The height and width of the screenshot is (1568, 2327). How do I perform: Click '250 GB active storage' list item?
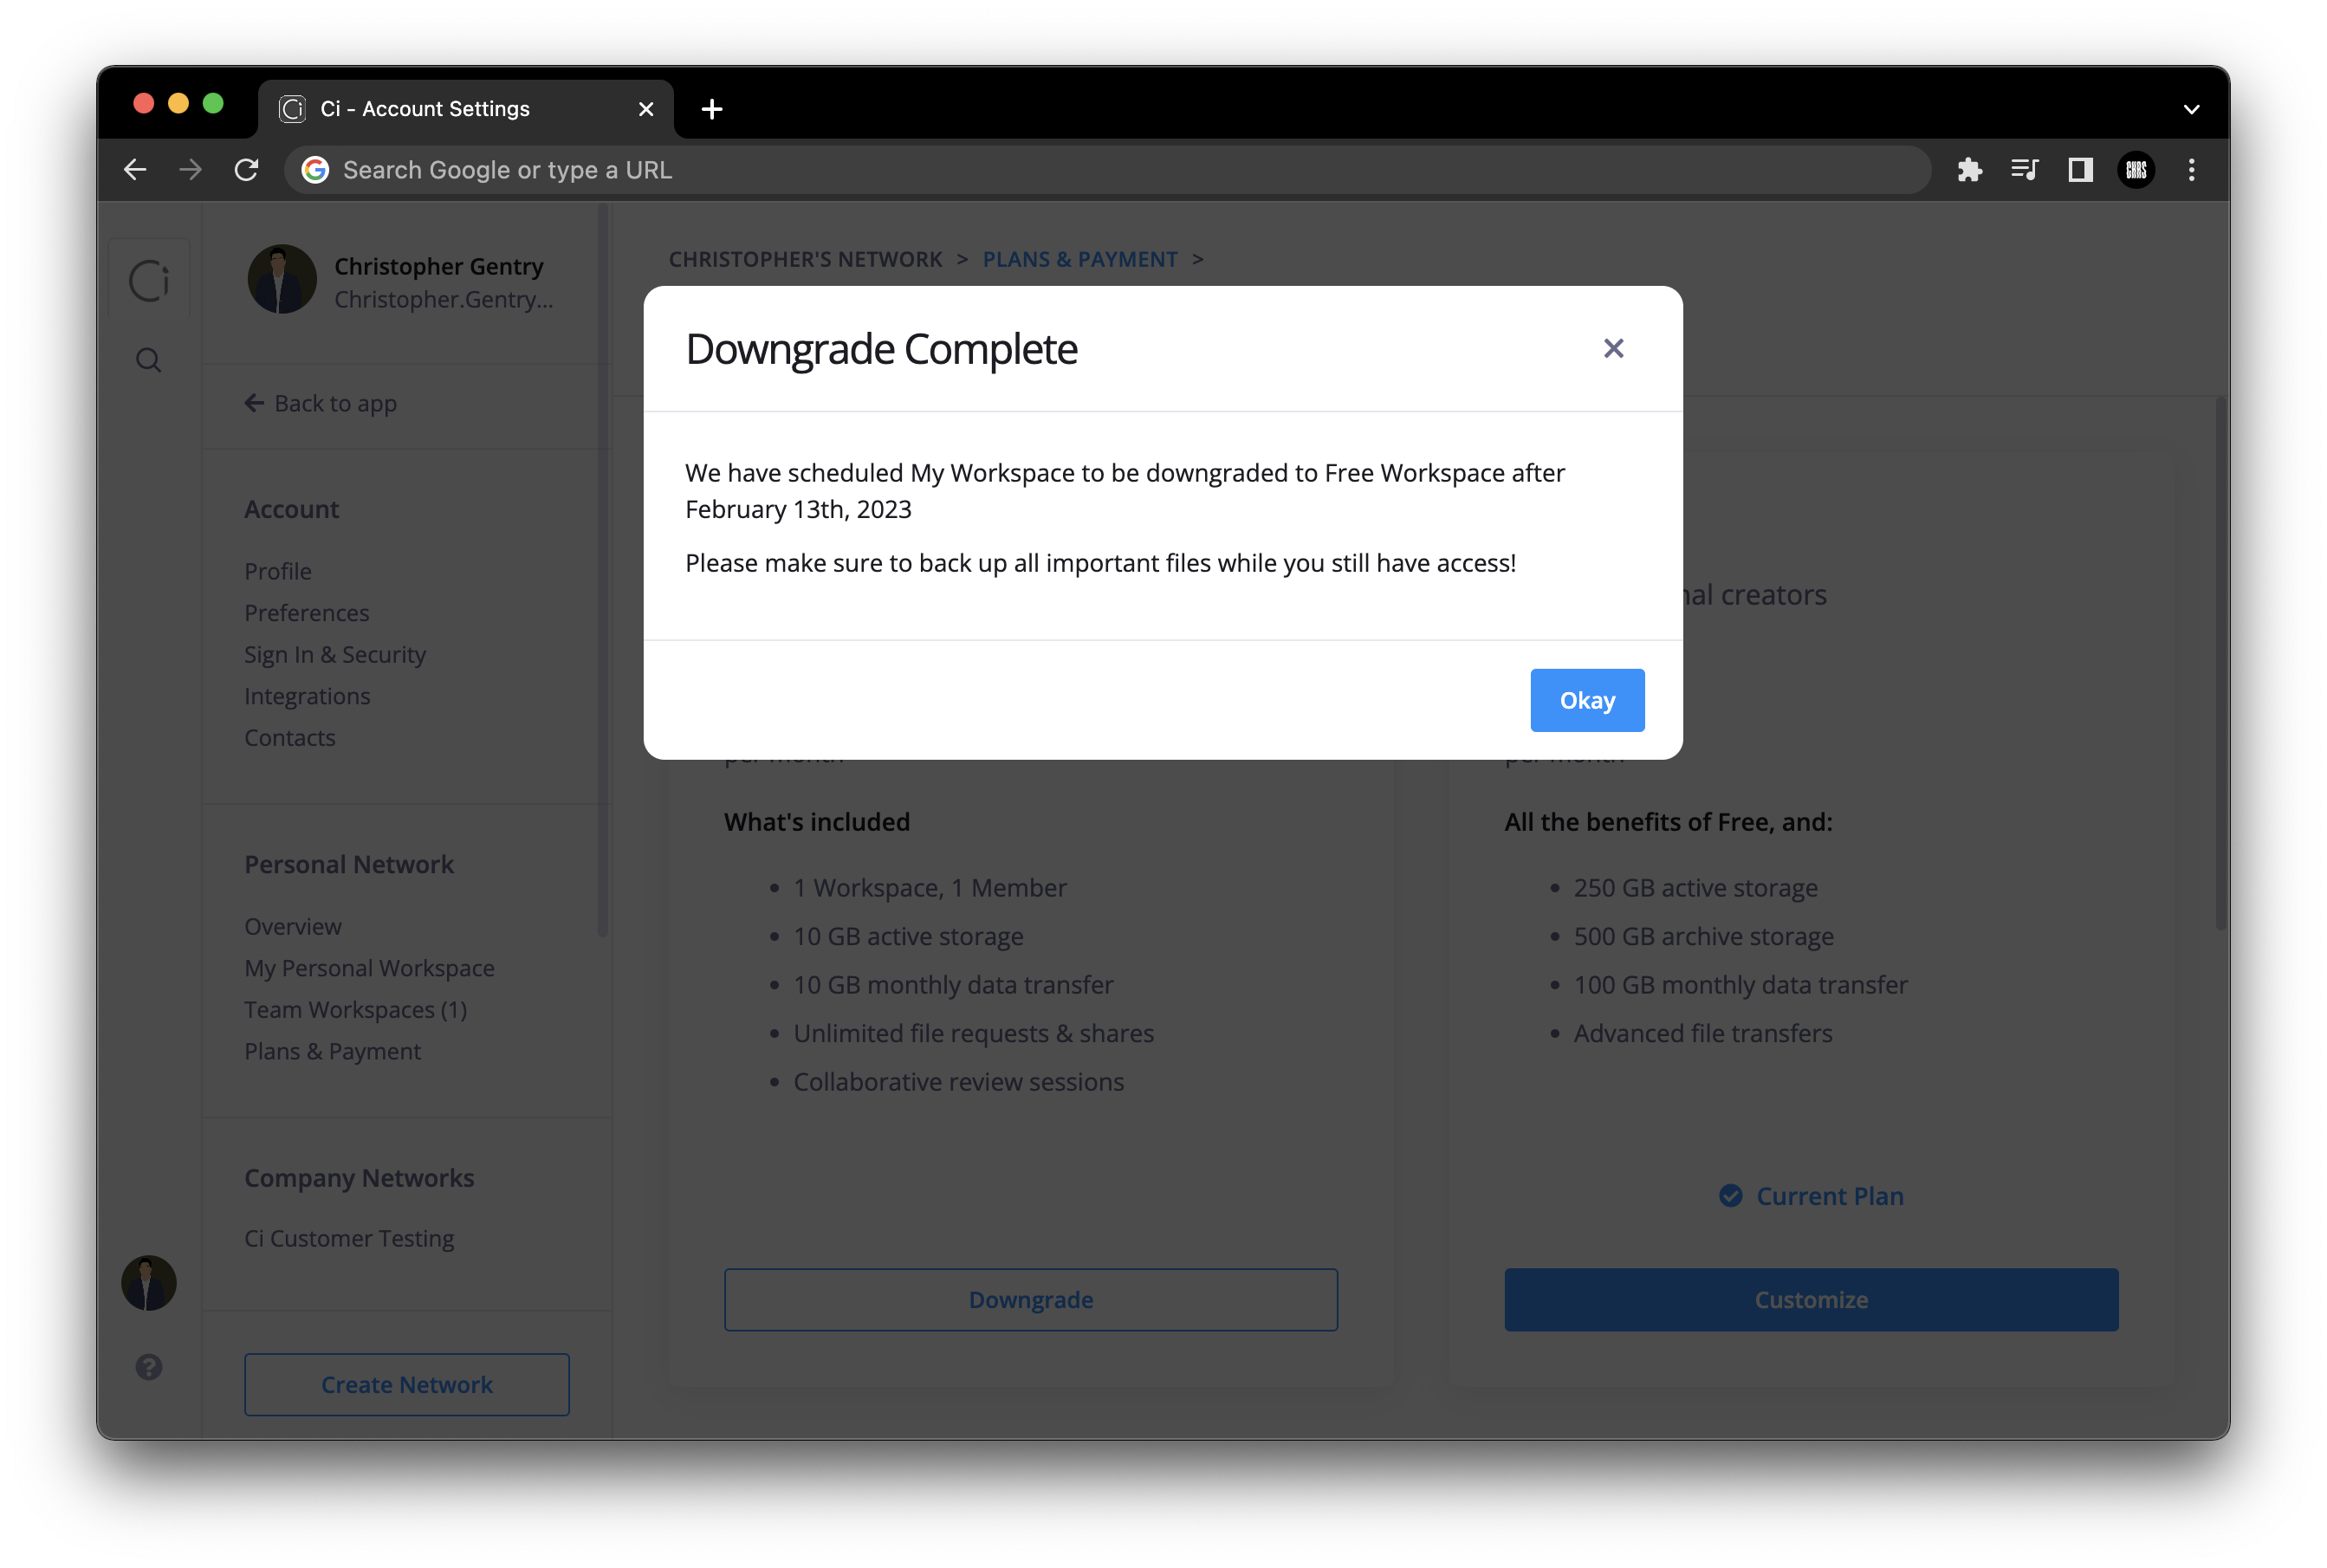point(1696,888)
